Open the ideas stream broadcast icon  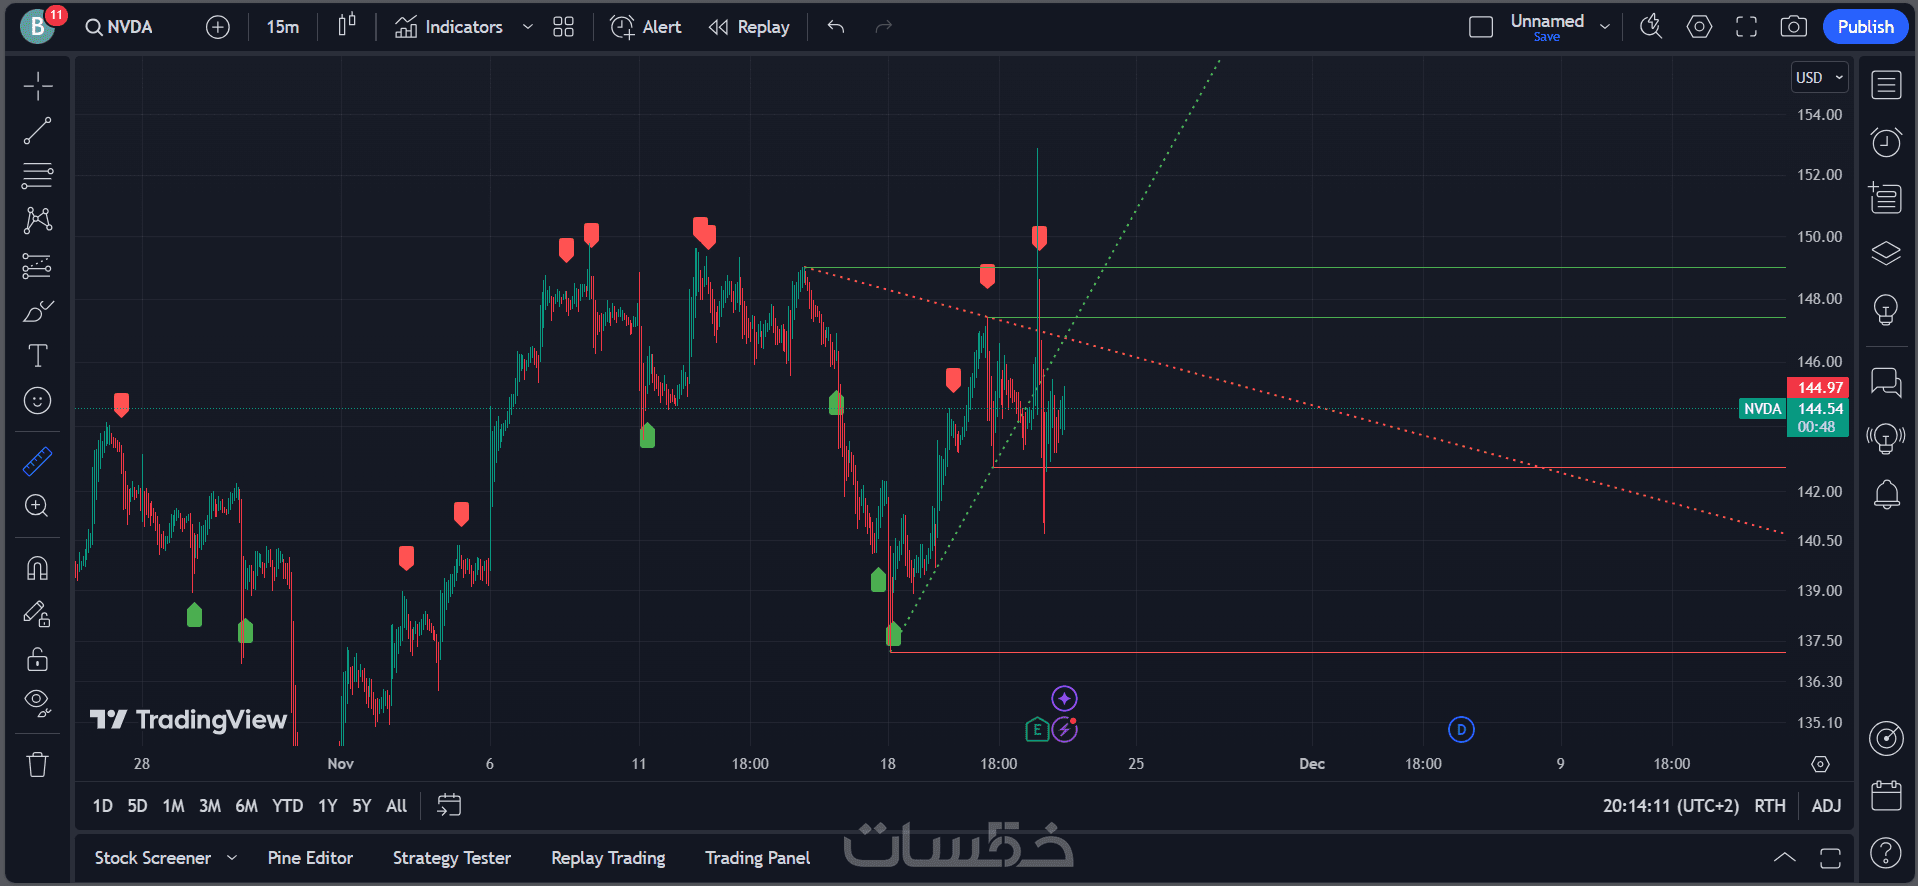tap(1886, 438)
